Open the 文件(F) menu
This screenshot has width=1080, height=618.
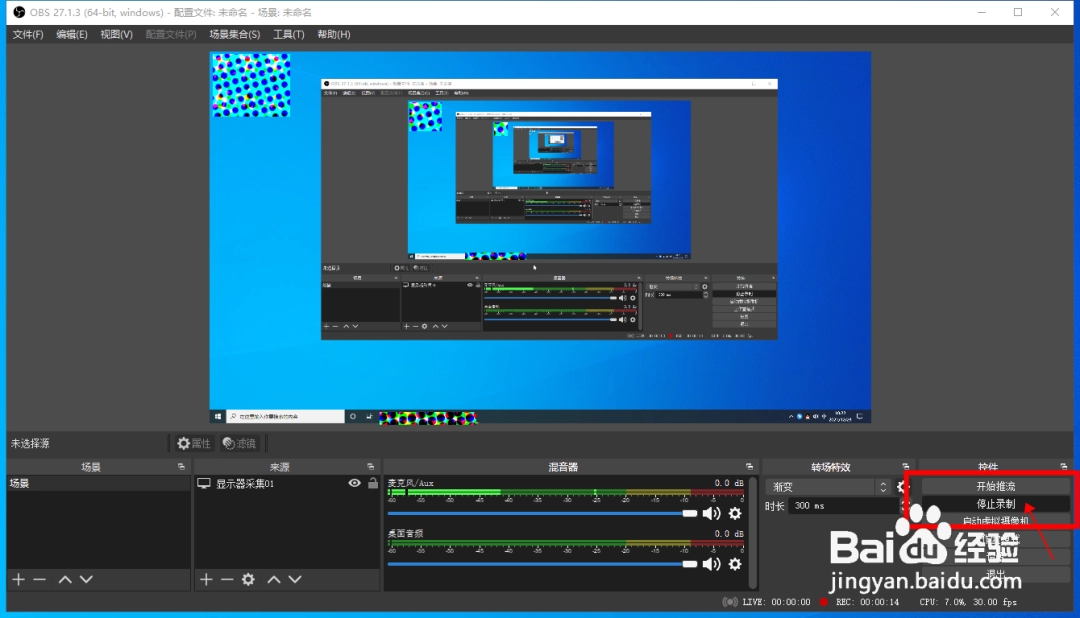click(x=28, y=34)
